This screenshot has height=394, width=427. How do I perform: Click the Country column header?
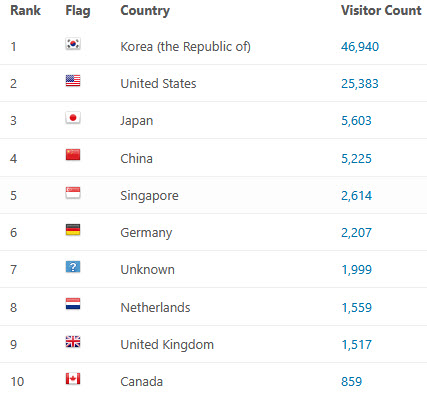point(145,11)
